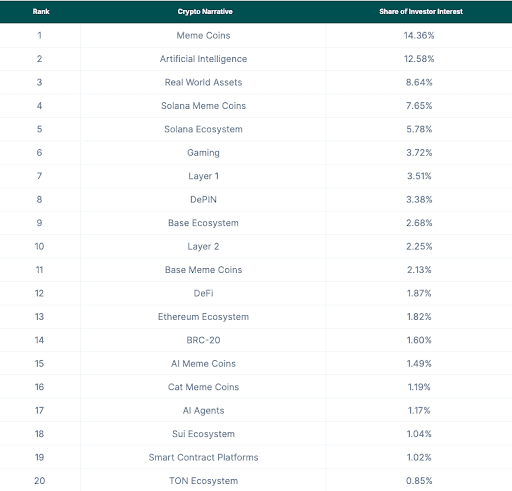Image resolution: width=512 pixels, height=491 pixels.
Task: Click the 1.04% share value
Action: coord(419,434)
